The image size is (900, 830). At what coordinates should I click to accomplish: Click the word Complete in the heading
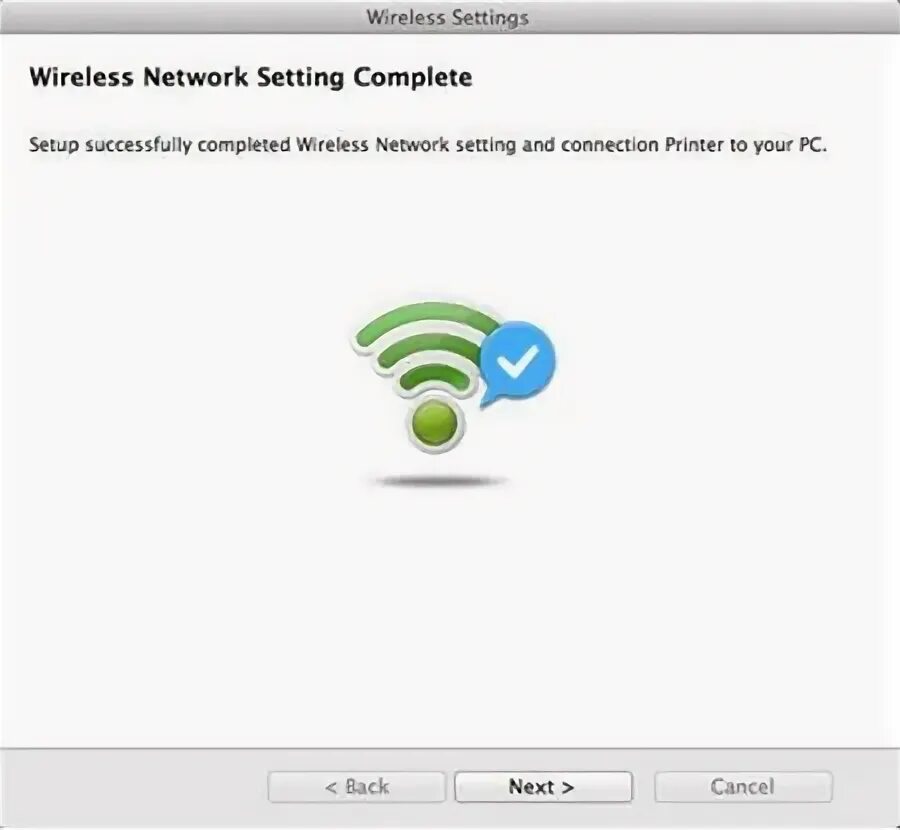pyautogui.click(x=413, y=77)
